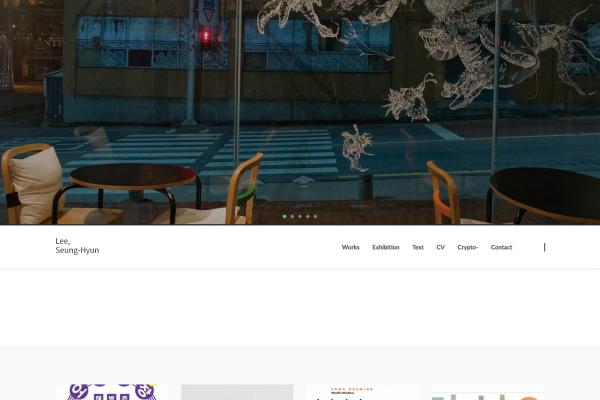Click the red traffic light in banner

[x=207, y=37]
